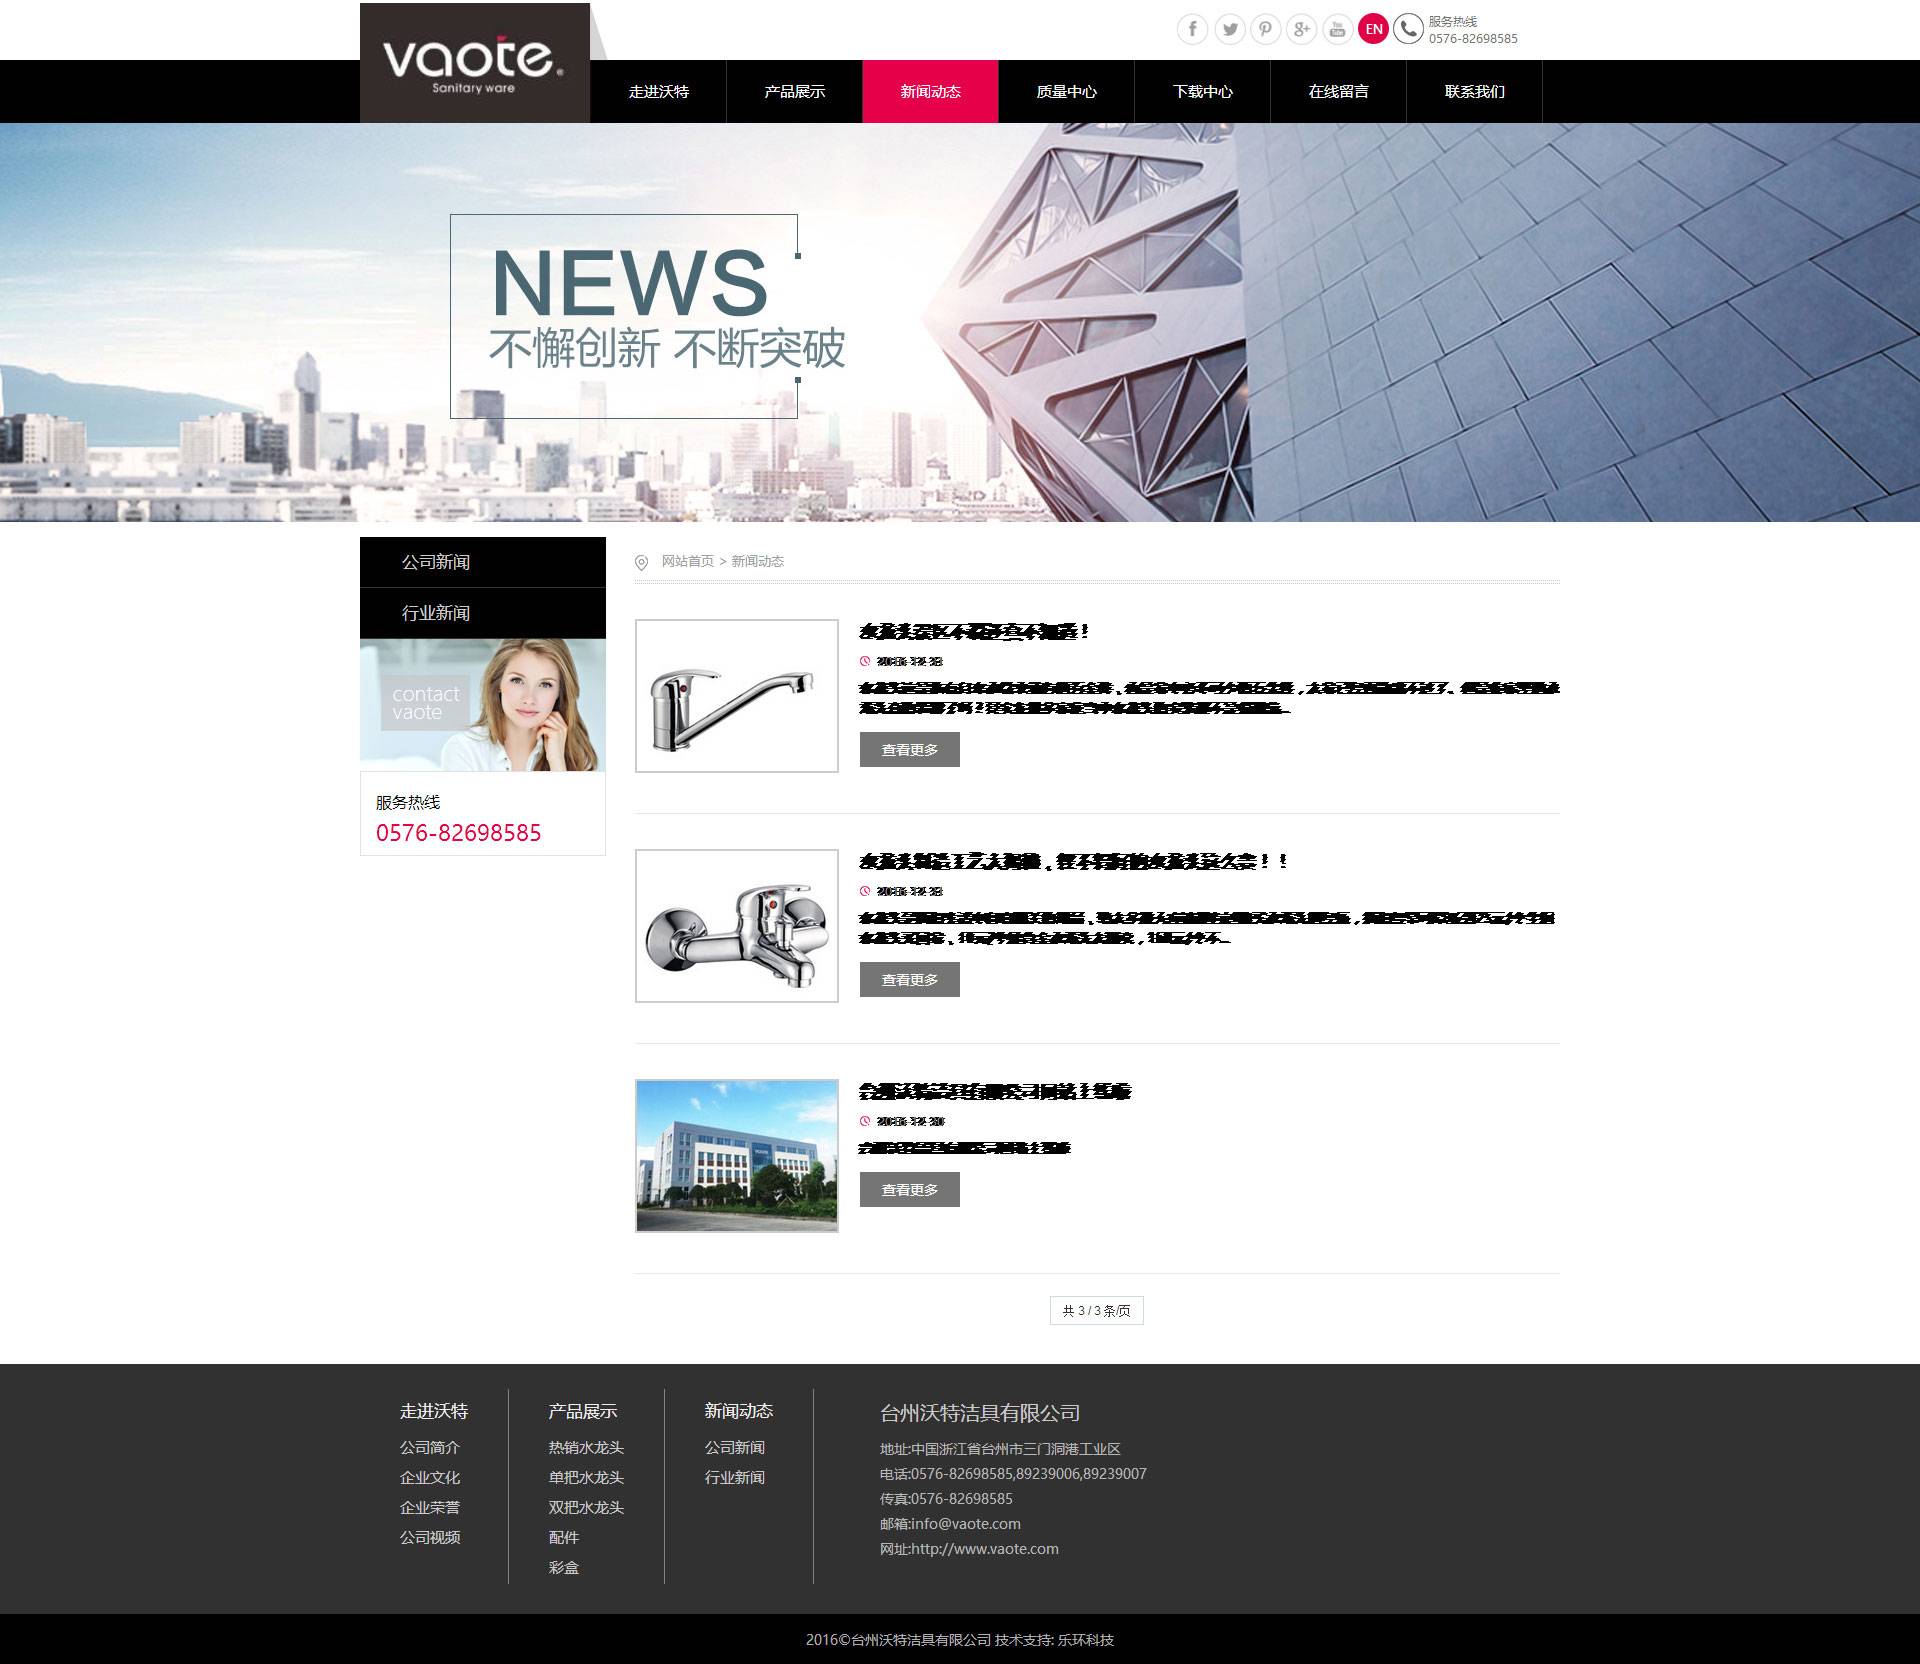The width and height of the screenshot is (1920, 1664).
Task: Open the Twitter social icon
Action: click(1229, 29)
